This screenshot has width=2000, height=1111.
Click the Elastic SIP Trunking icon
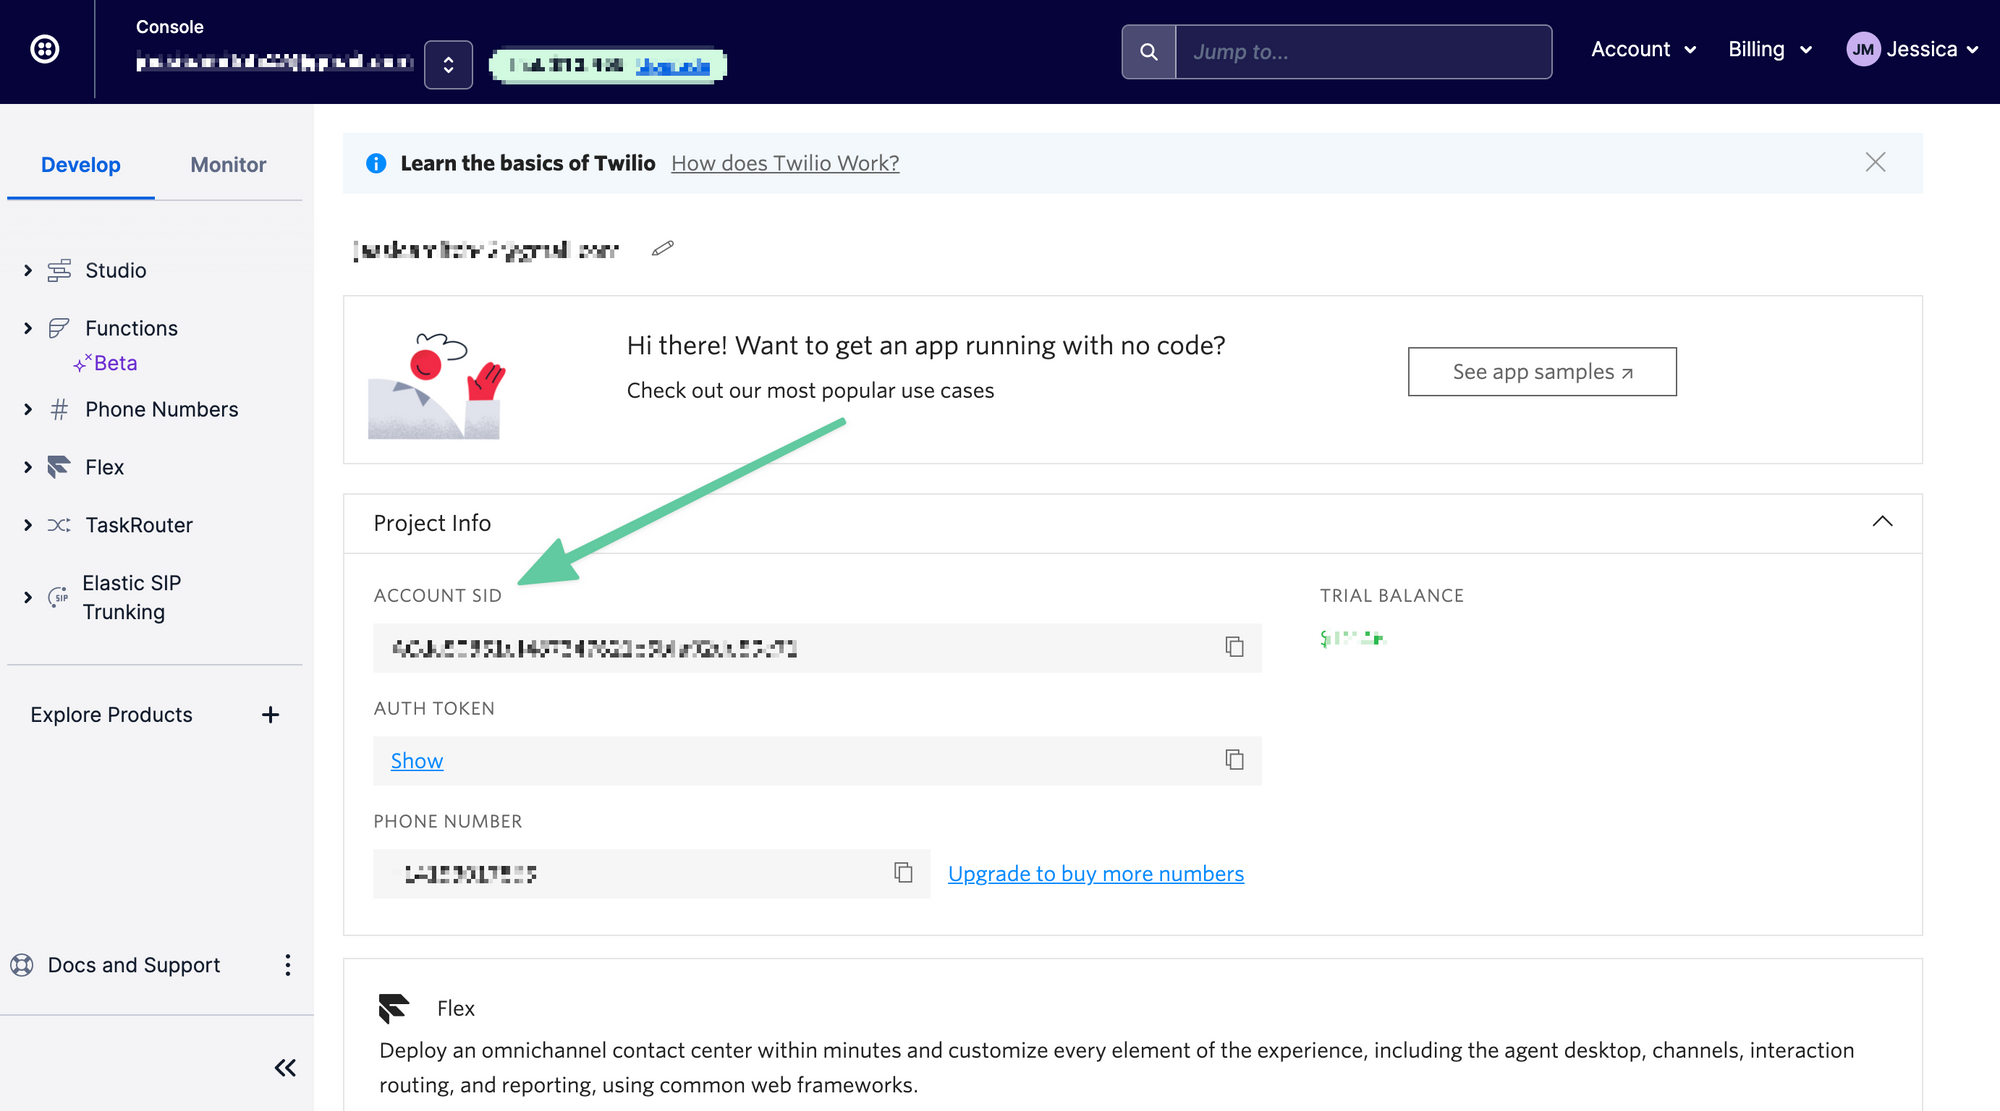pos(59,597)
